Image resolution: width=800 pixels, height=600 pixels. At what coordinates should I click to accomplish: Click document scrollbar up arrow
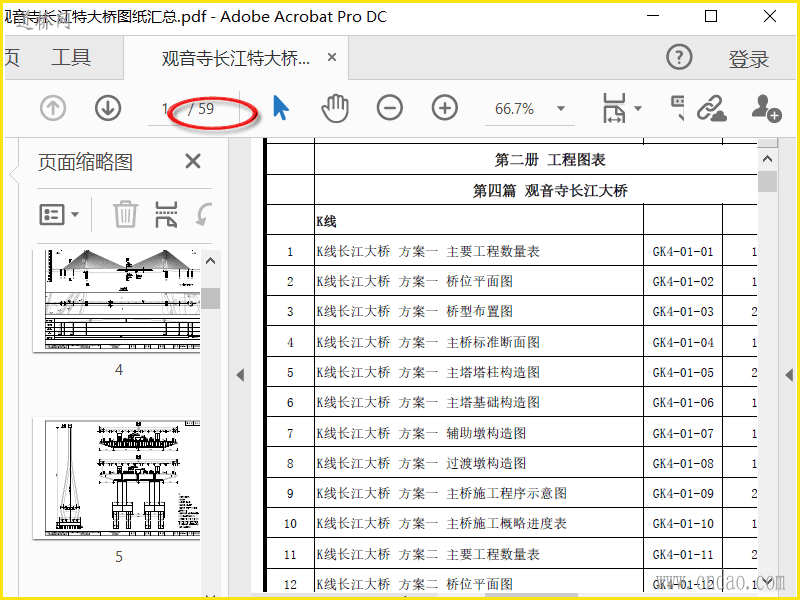(767, 159)
